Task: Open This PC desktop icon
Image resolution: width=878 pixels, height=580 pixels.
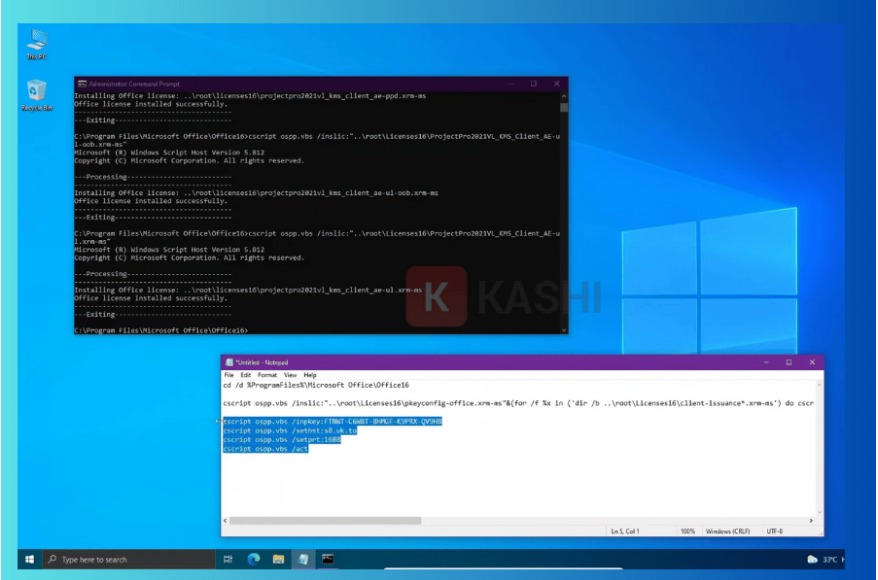Action: pos(37,42)
